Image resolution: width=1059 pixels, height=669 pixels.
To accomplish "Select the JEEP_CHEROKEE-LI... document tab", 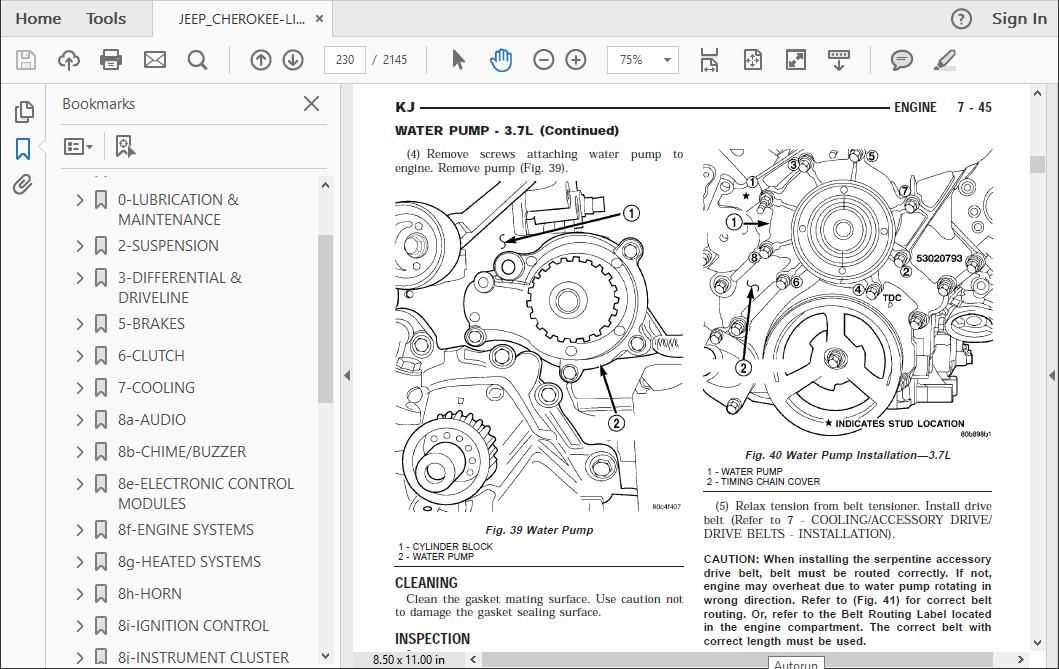I will click(x=241, y=19).
